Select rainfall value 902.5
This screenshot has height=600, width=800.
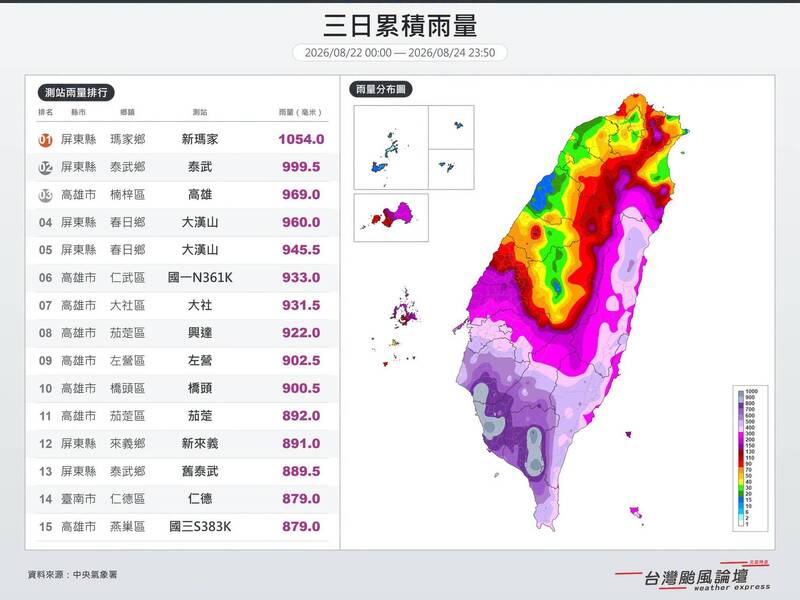point(301,361)
